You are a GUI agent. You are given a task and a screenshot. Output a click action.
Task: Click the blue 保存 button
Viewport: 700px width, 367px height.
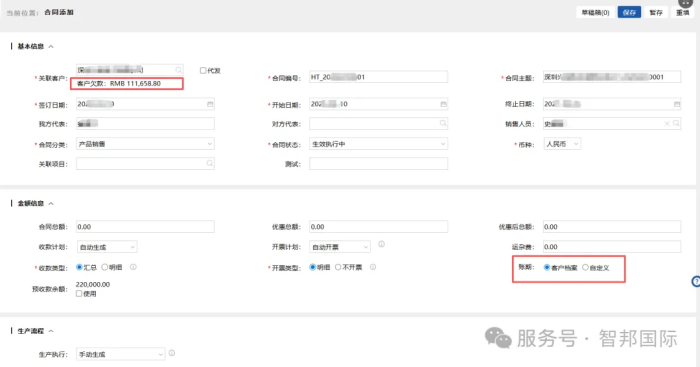[x=629, y=13]
